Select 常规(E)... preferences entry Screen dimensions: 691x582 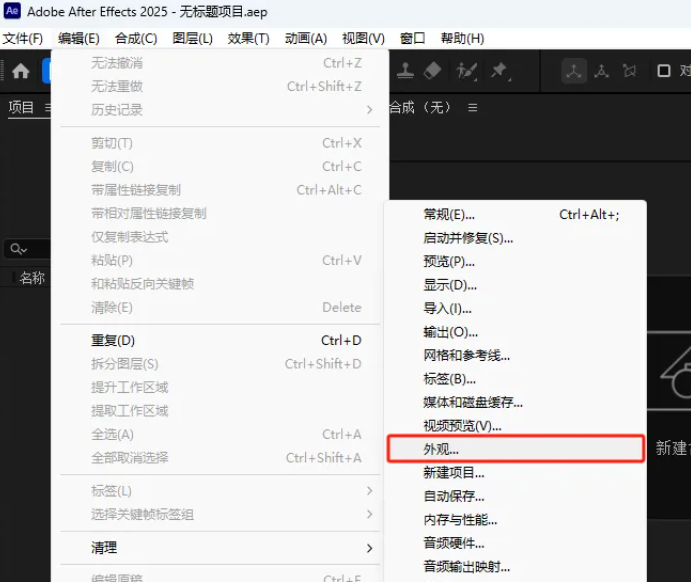[449, 214]
